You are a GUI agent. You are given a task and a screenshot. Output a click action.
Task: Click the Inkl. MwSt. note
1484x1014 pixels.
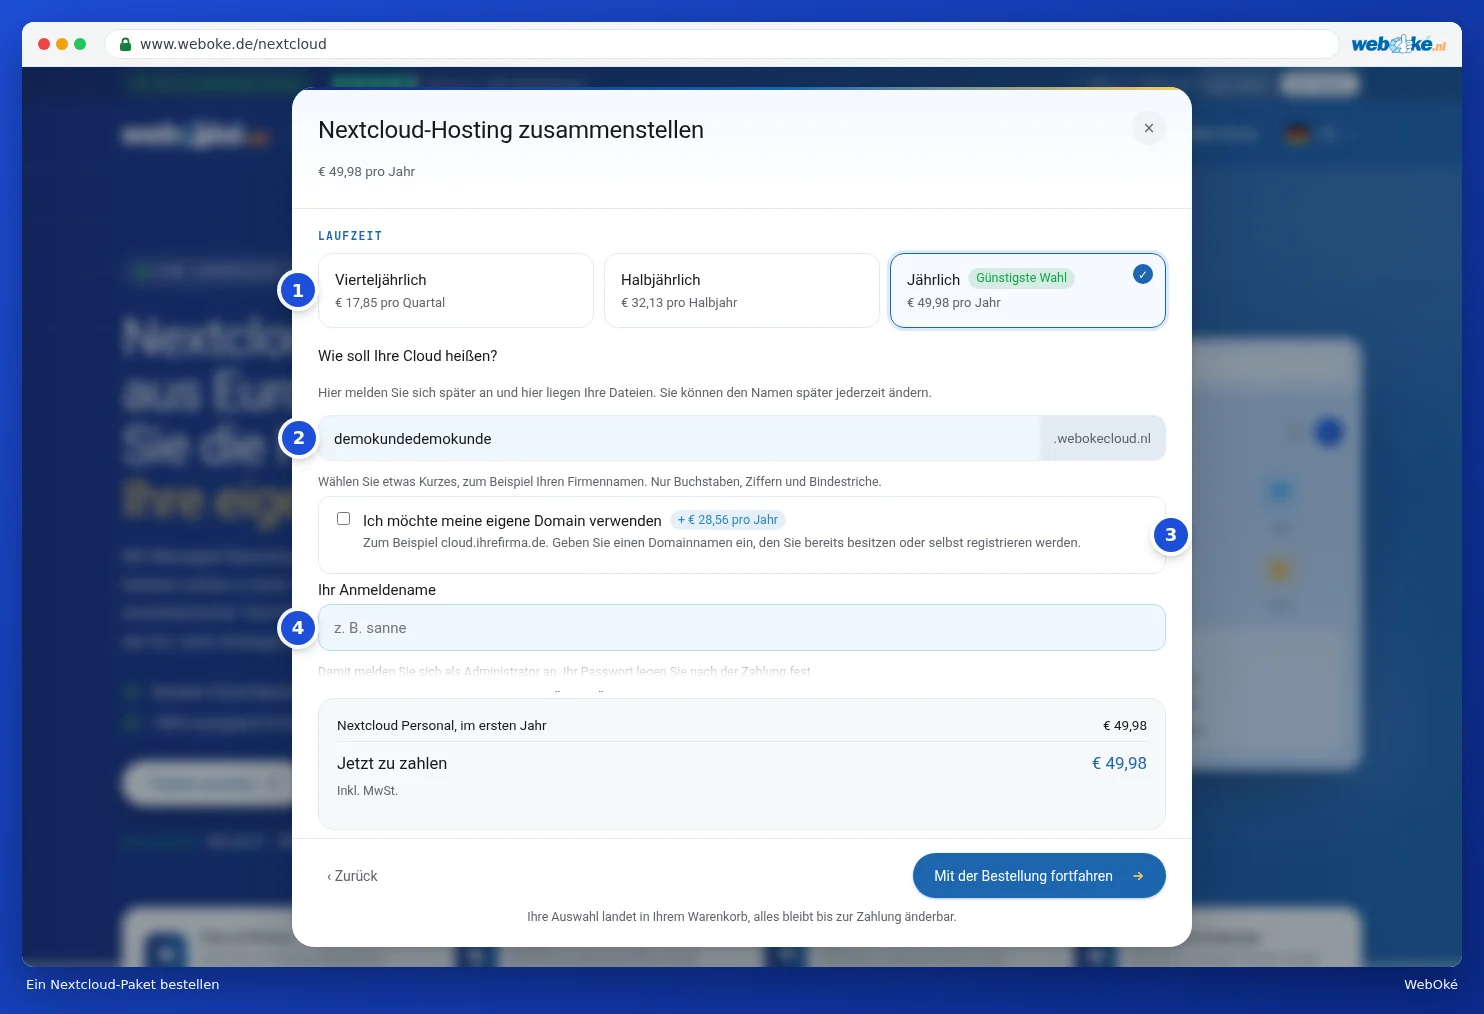pos(367,790)
